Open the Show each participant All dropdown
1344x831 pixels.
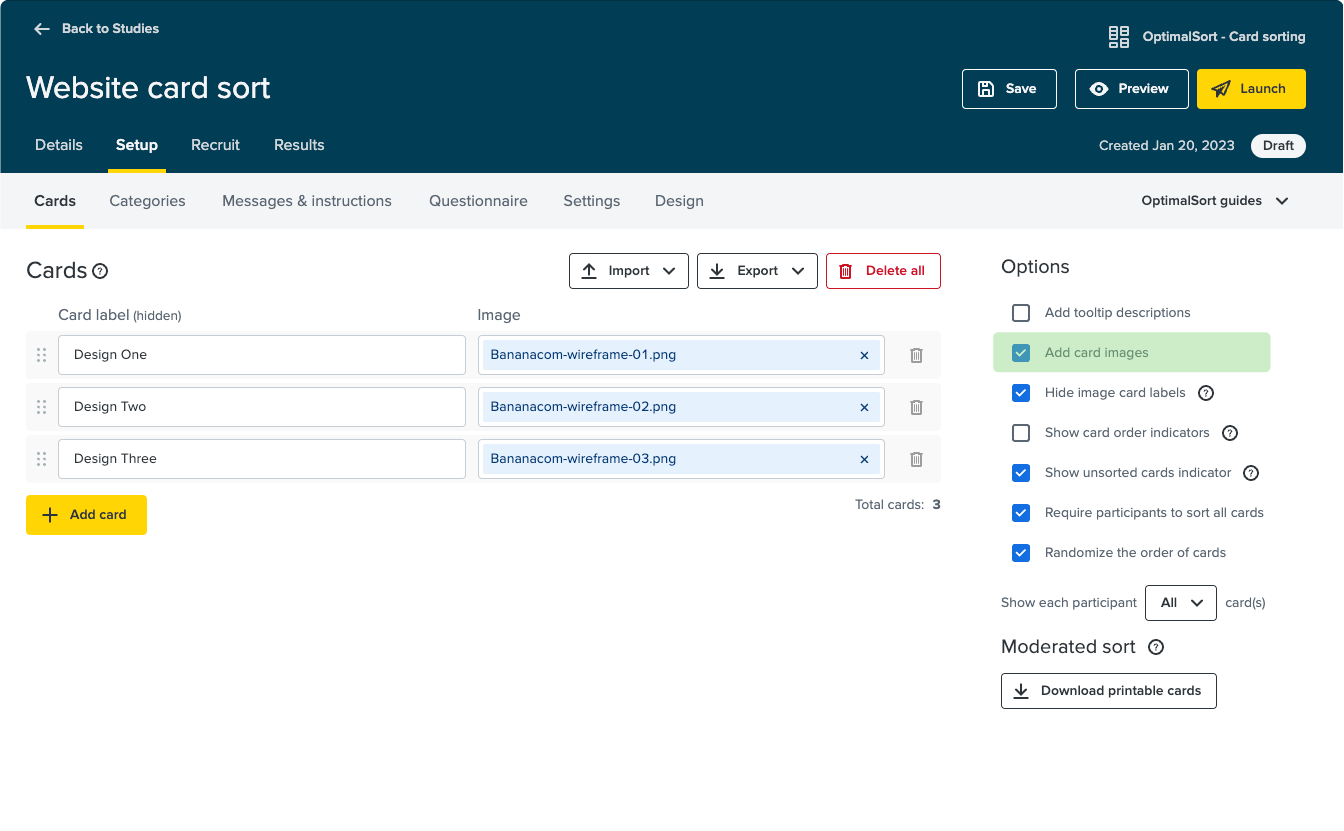pyautogui.click(x=1181, y=603)
